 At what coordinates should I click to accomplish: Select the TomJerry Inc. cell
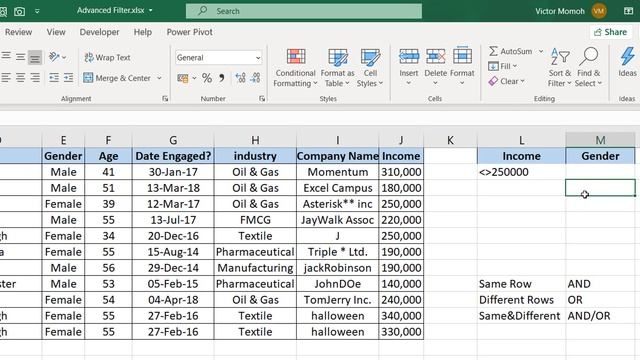338,300
